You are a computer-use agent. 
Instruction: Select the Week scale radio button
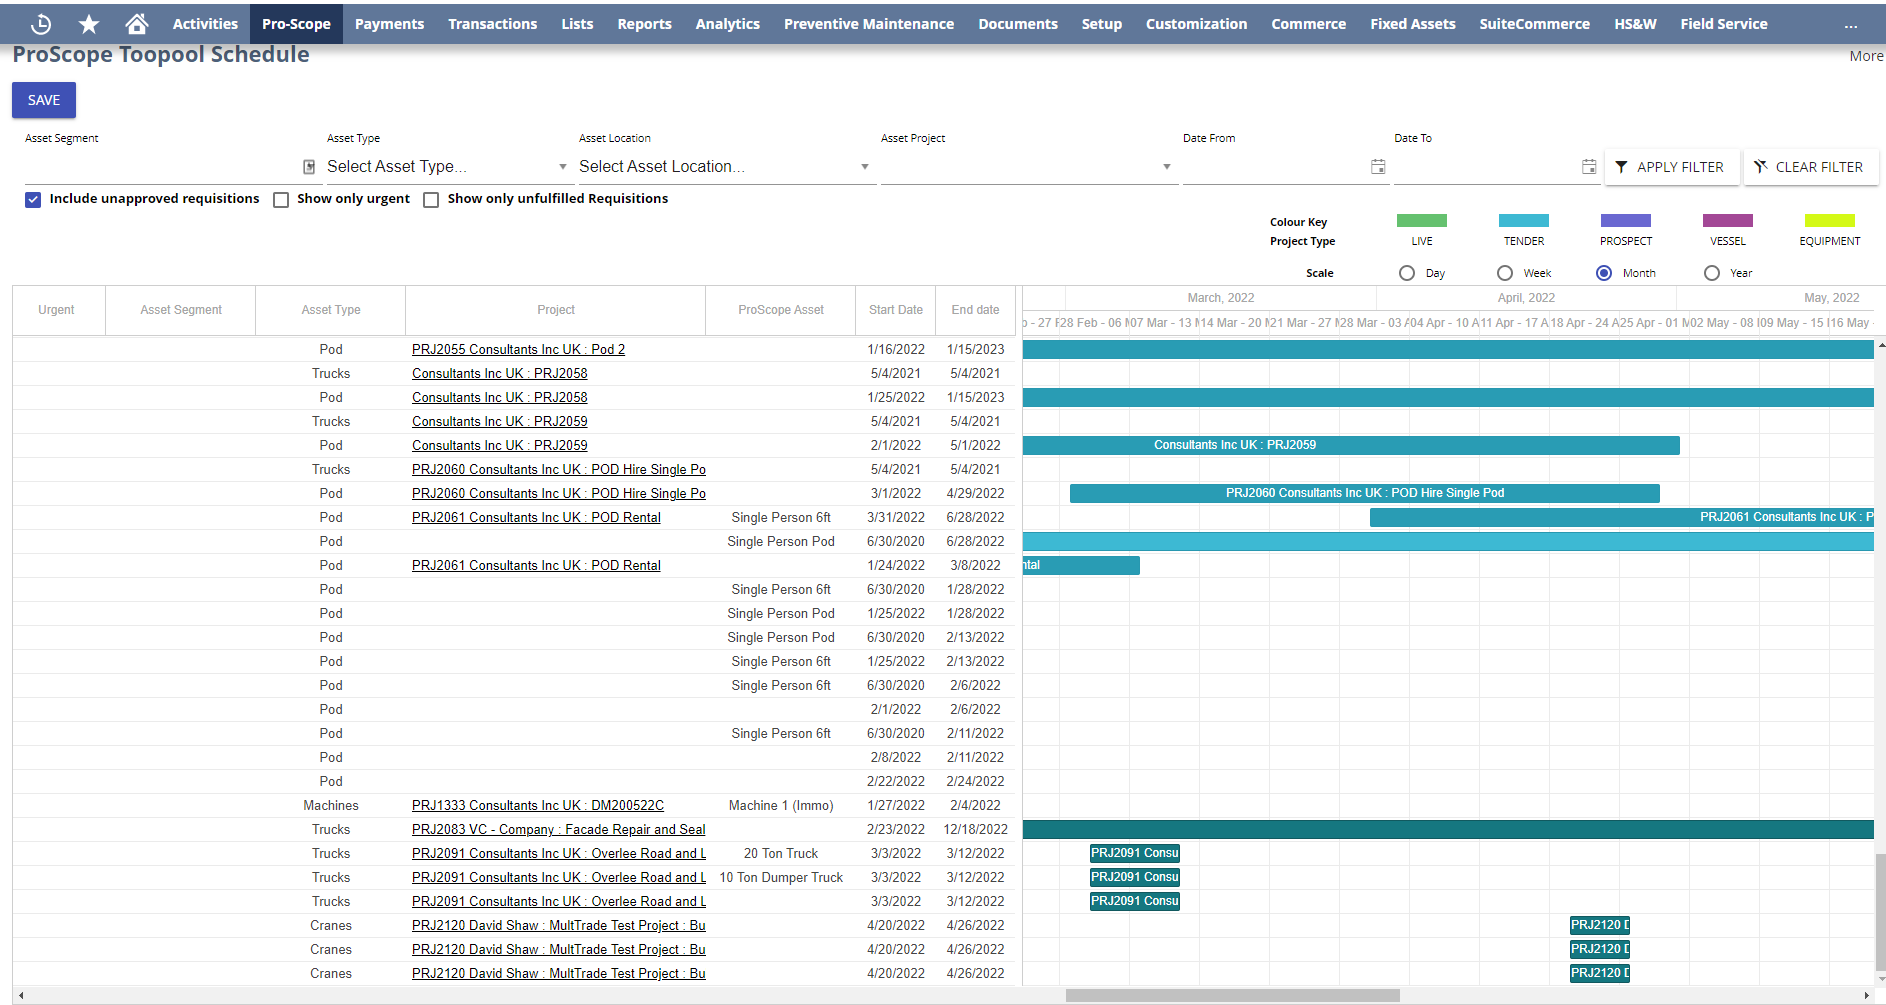coord(1505,272)
